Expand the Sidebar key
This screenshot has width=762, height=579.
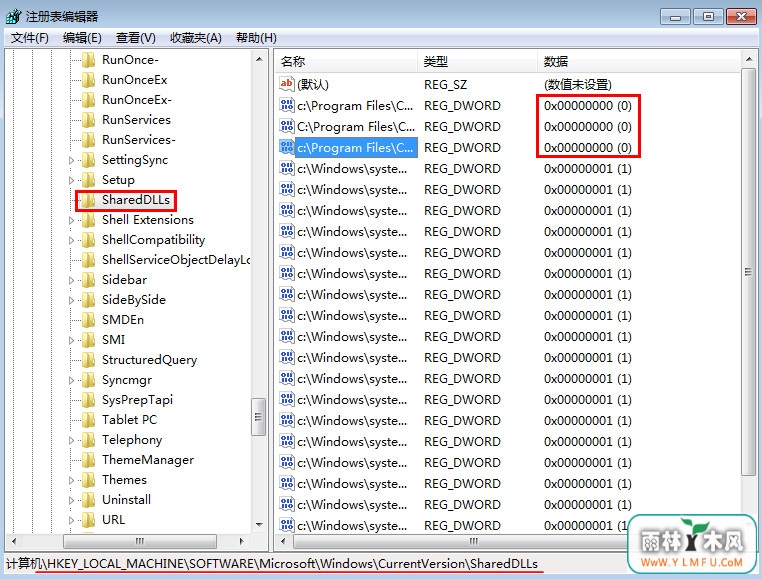[71, 281]
